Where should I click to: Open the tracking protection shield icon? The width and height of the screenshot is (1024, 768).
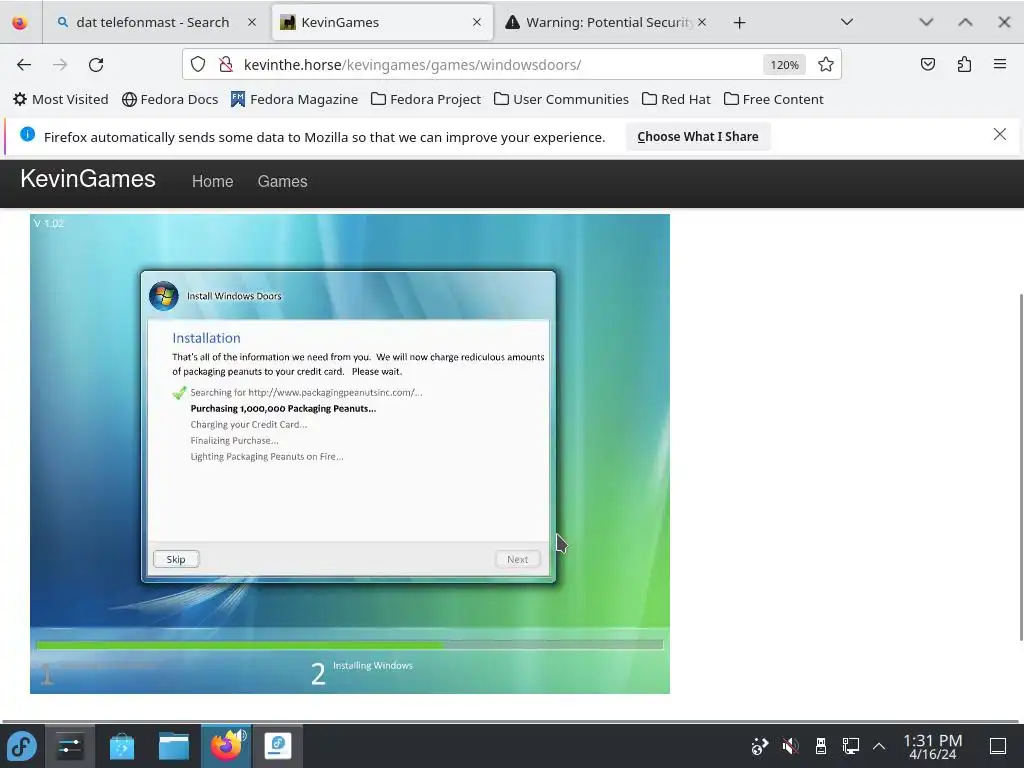point(198,65)
